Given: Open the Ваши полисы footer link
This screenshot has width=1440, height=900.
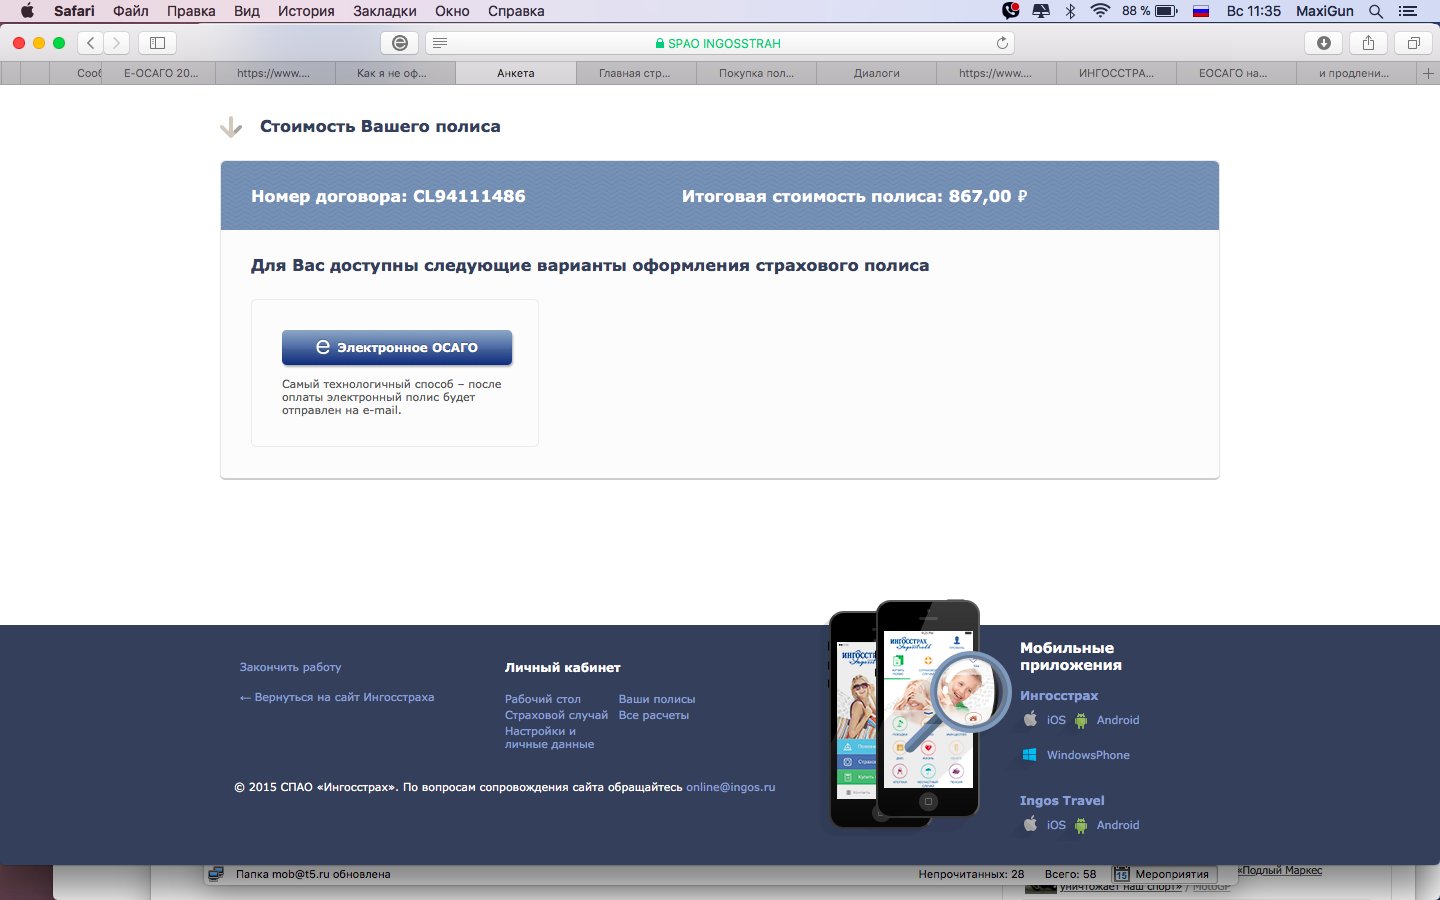Looking at the screenshot, I should click(x=657, y=699).
